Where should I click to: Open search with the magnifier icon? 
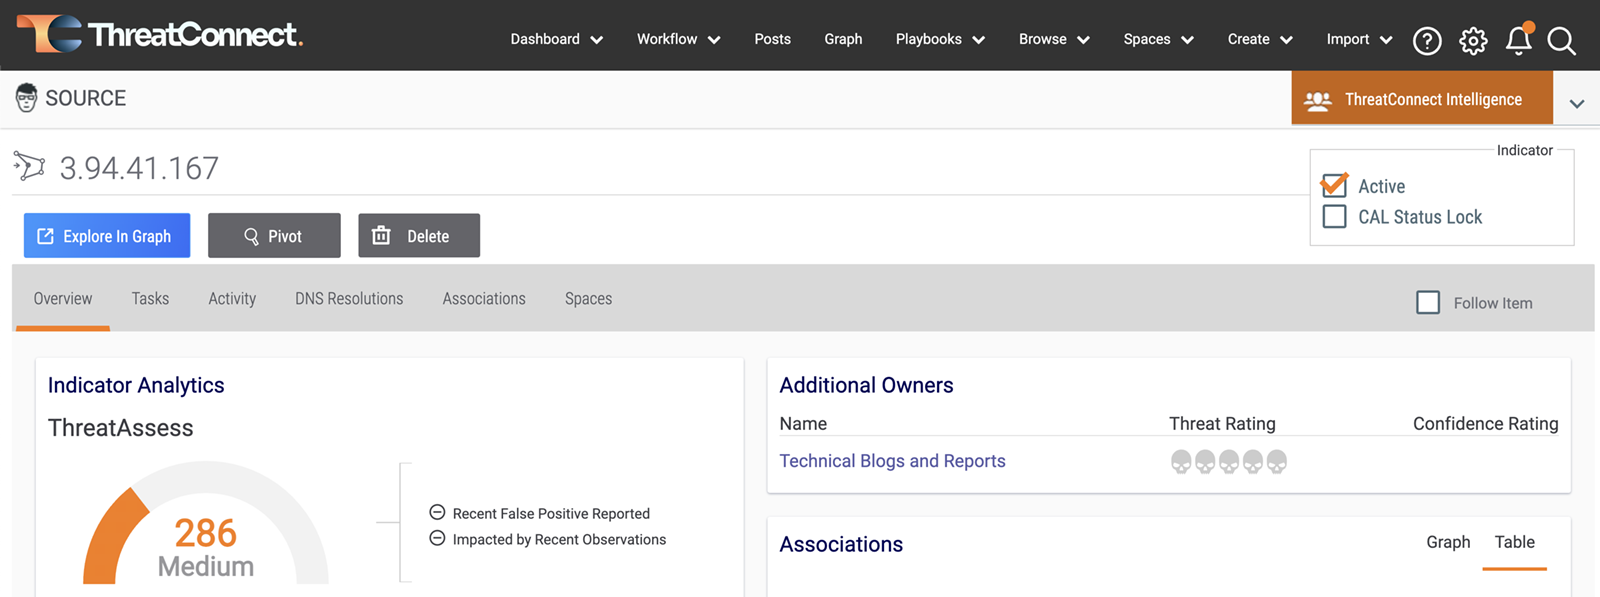[1561, 40]
